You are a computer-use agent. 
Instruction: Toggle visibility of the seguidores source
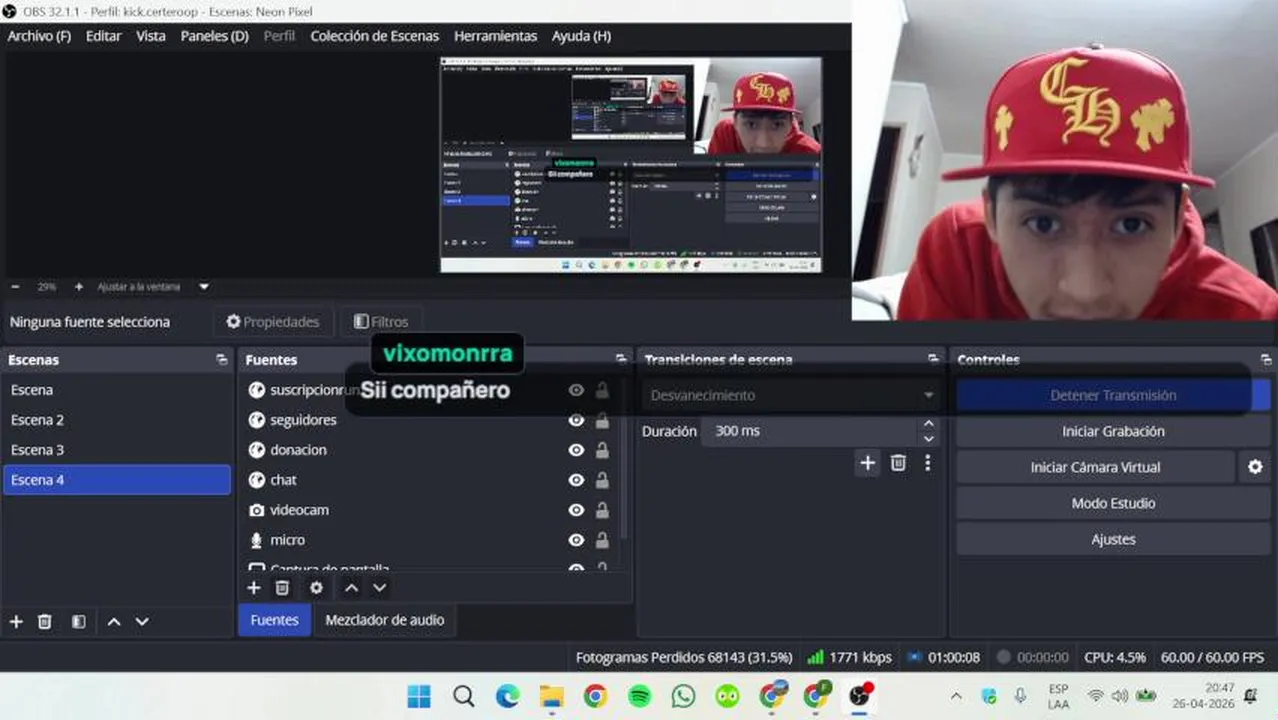(x=576, y=420)
